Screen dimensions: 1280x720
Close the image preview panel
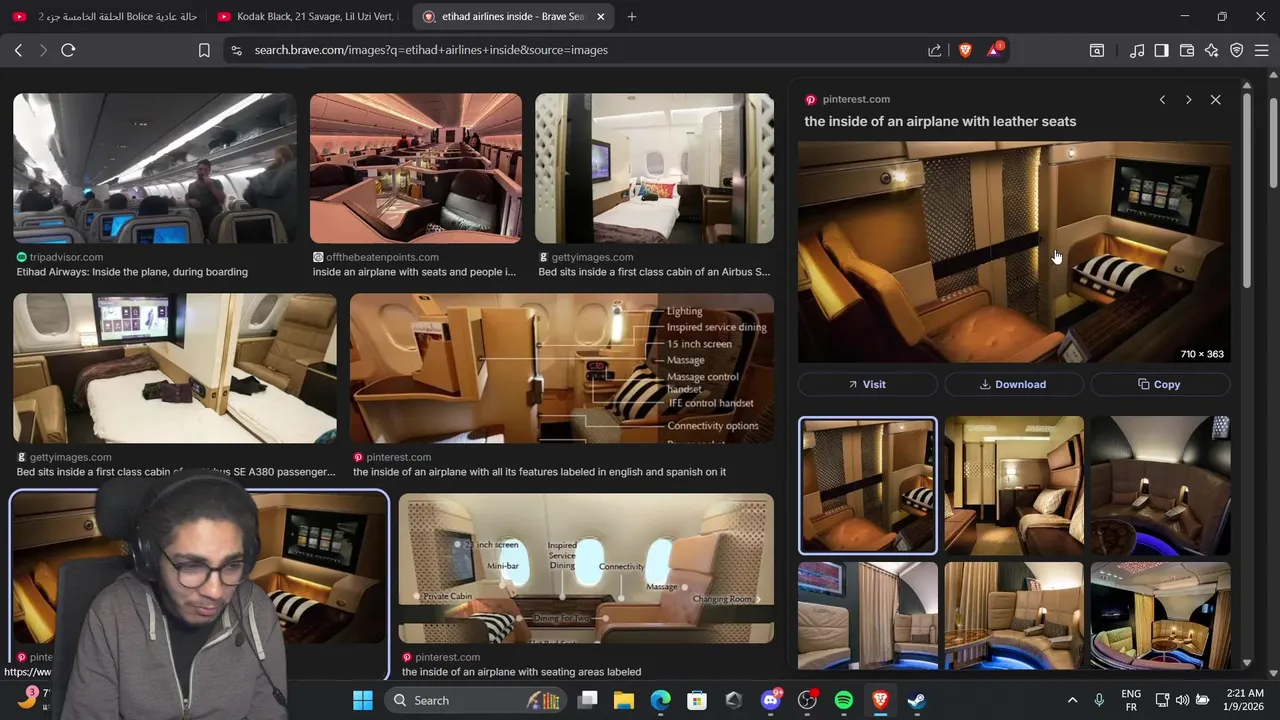click(x=1215, y=100)
